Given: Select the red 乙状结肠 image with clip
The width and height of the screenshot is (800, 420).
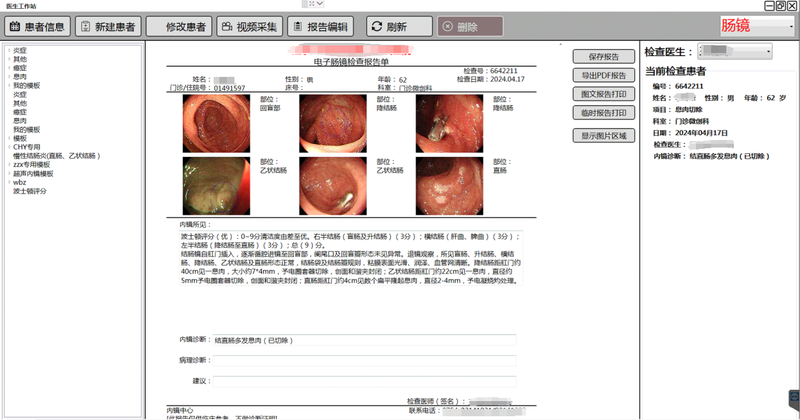Looking at the screenshot, I should [333, 186].
